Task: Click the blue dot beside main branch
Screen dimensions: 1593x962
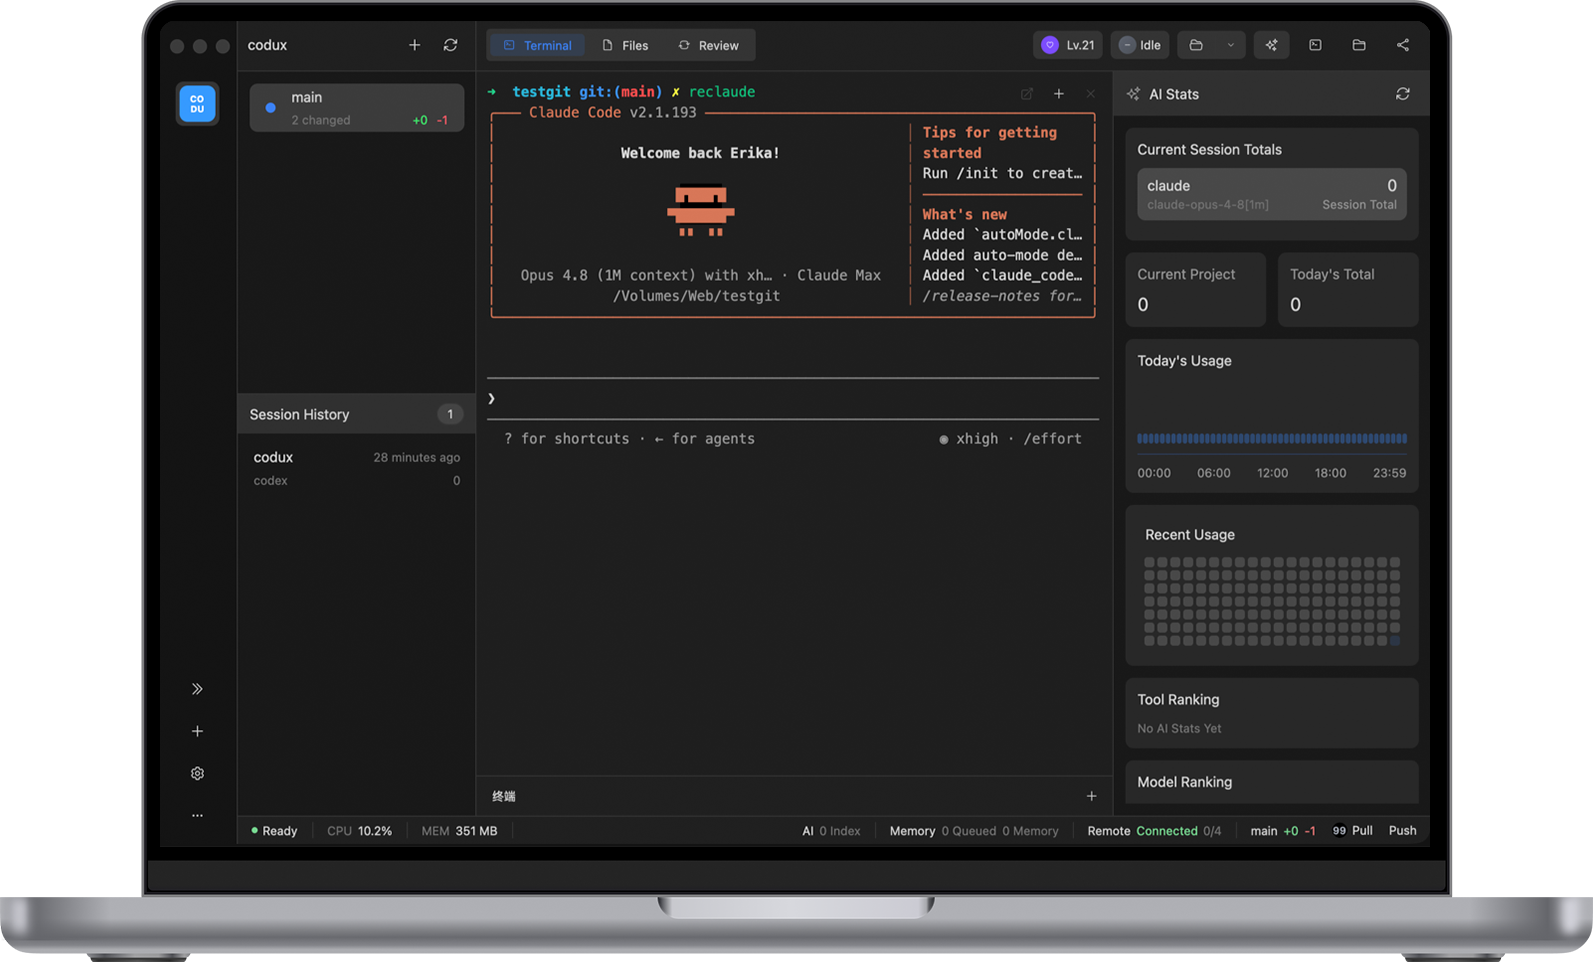Action: point(270,108)
